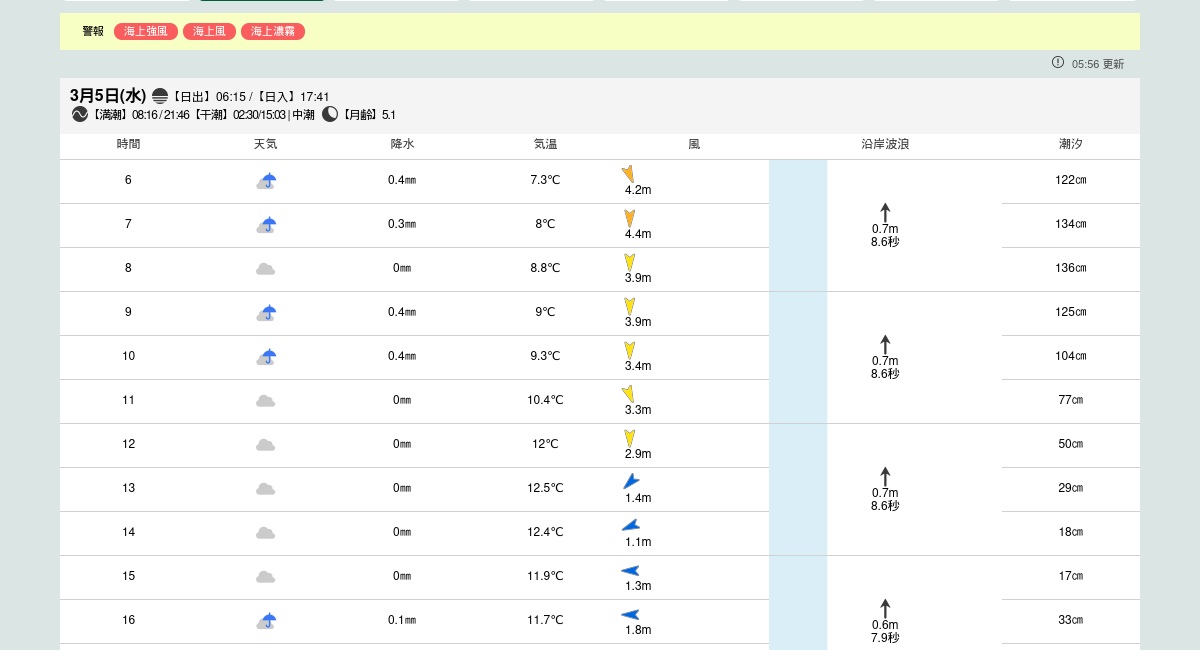Click the blue wind arrow showing 1.4m
Image resolution: width=1200 pixels, height=650 pixels.
click(631, 481)
